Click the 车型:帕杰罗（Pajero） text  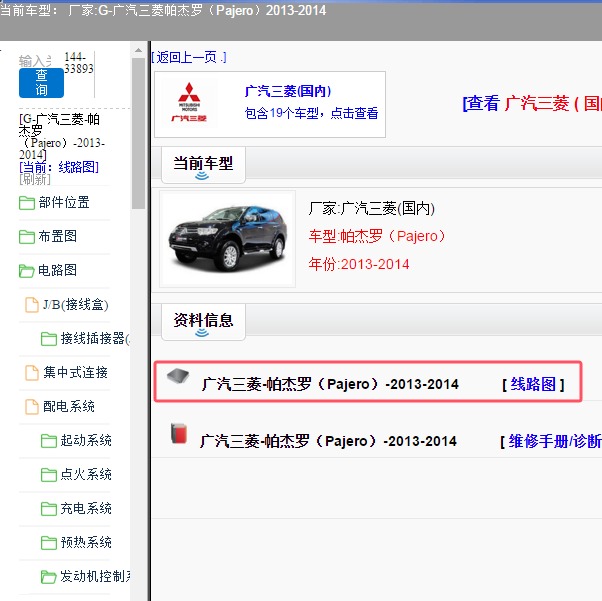[377, 236]
